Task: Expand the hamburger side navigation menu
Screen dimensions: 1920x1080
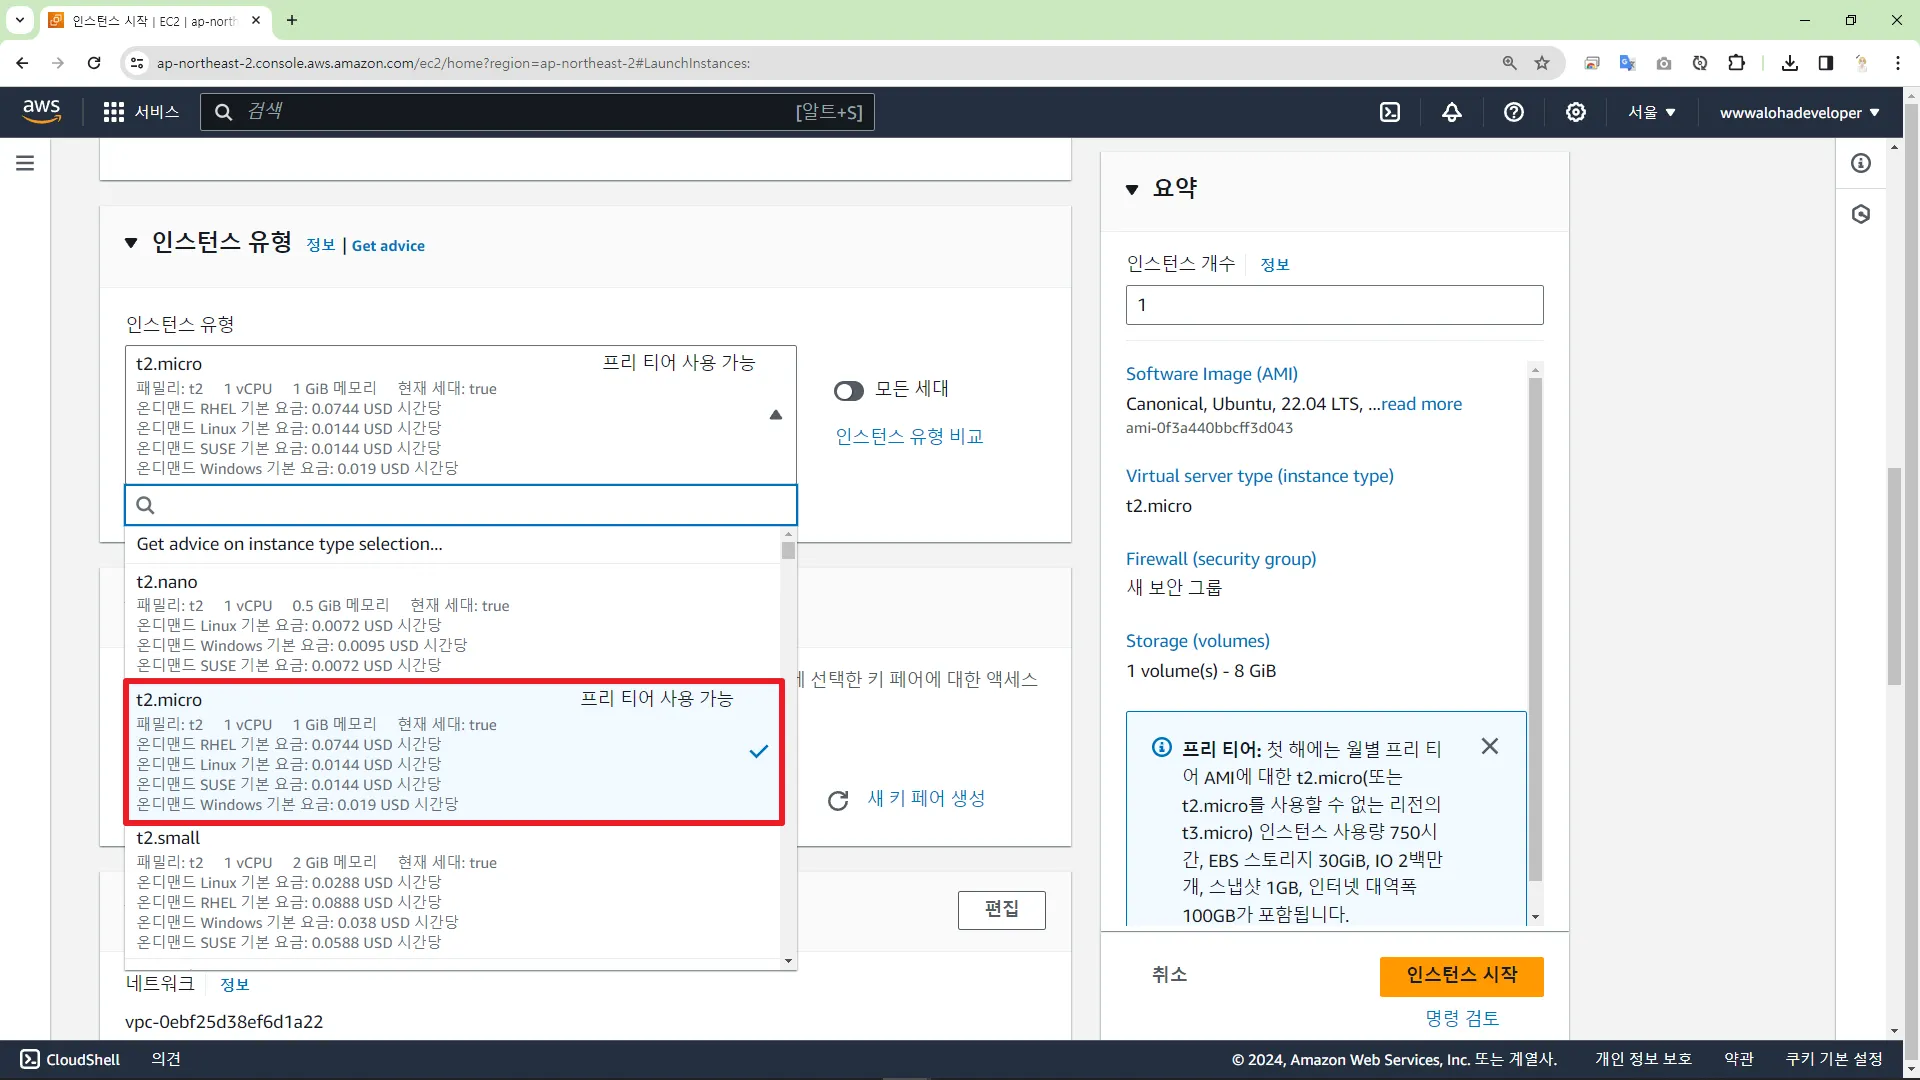Action: click(x=25, y=163)
